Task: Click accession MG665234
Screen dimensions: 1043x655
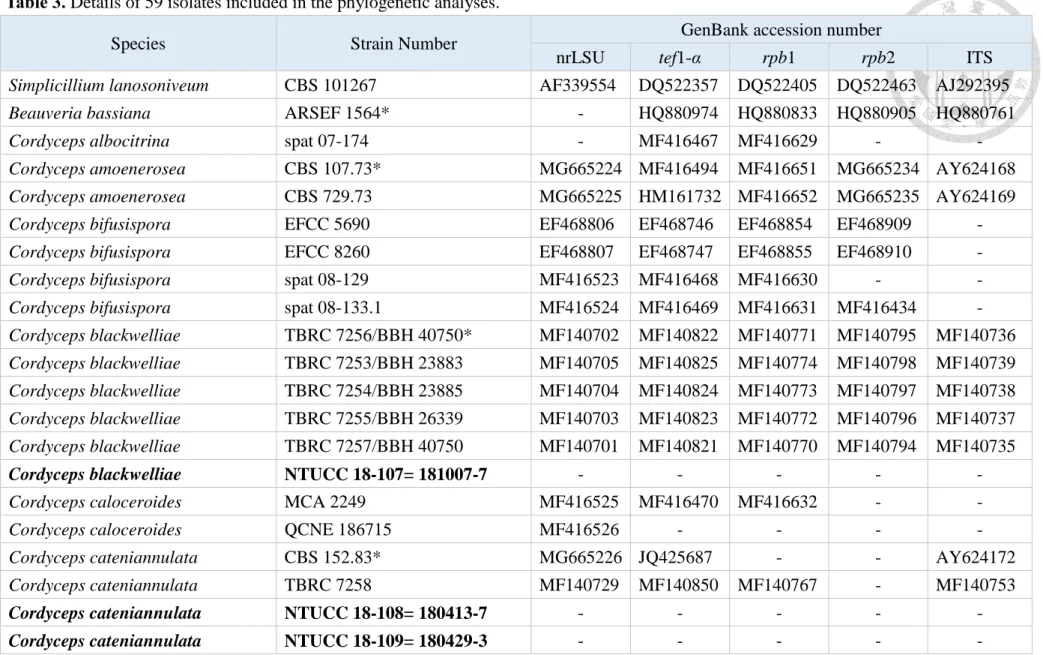Action: coord(877,169)
